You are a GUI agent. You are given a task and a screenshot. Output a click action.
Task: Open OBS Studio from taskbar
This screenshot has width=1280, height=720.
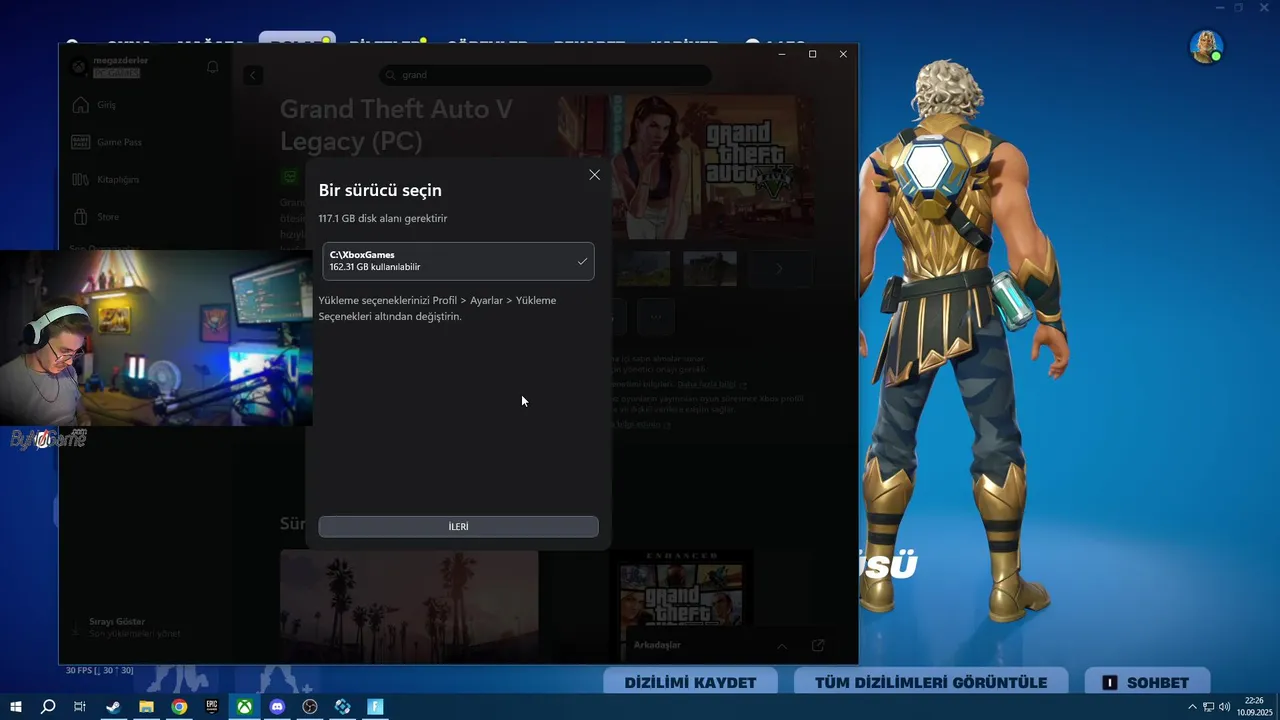[x=310, y=707]
